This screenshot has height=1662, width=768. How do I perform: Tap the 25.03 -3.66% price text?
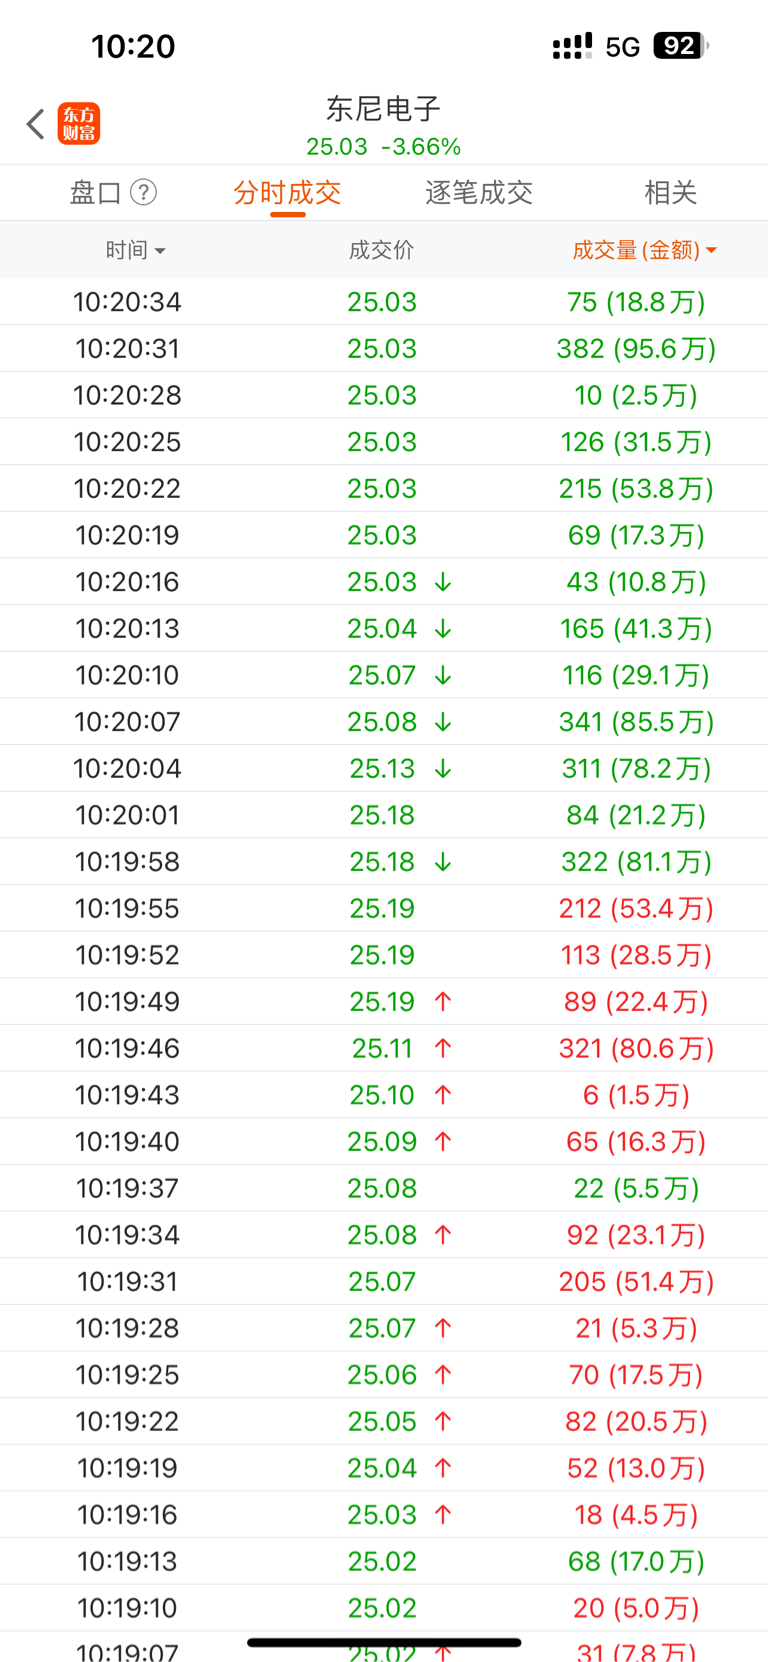point(384,147)
